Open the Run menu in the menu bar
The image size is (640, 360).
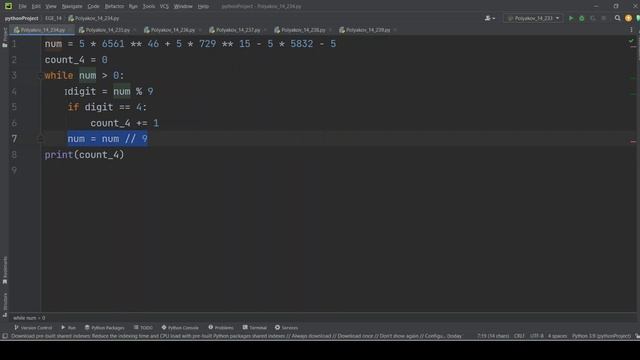click(x=133, y=6)
